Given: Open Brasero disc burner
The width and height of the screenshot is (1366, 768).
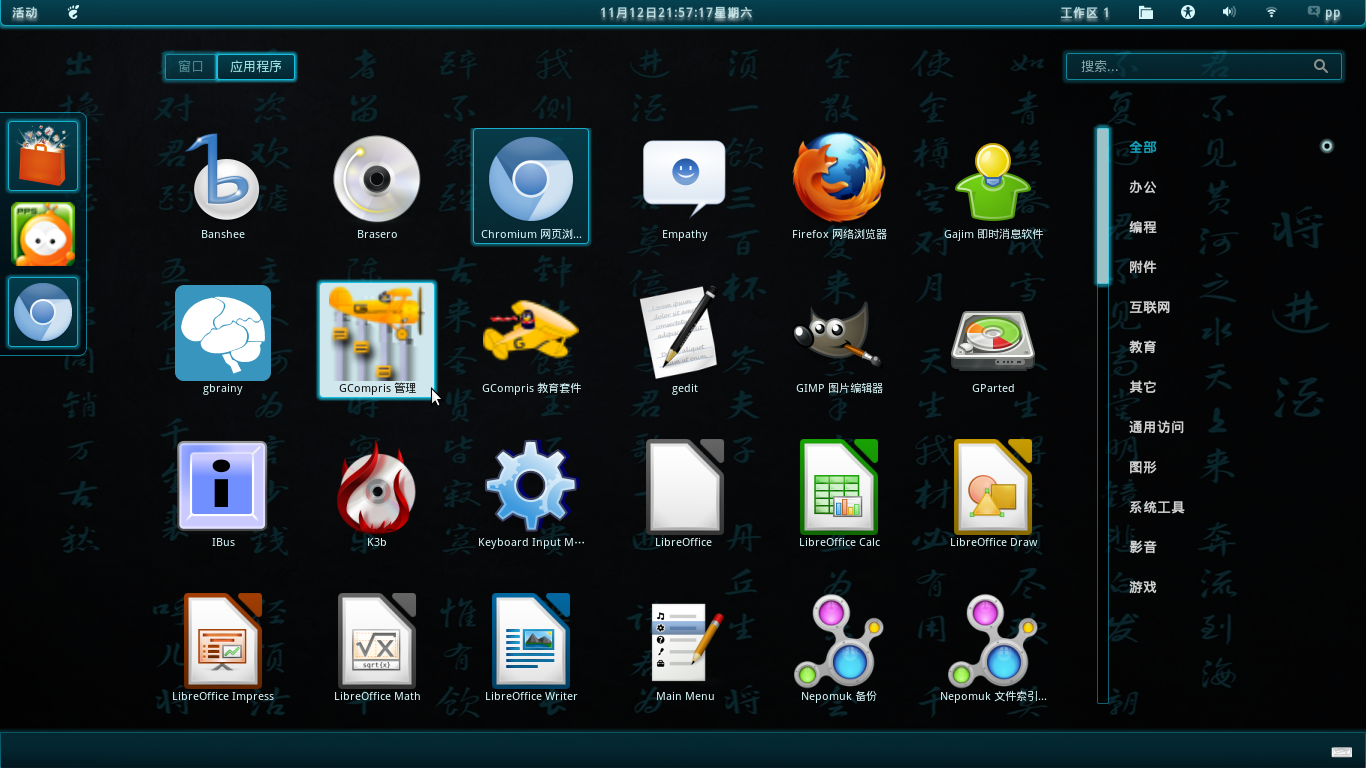Looking at the screenshot, I should pos(377,186).
